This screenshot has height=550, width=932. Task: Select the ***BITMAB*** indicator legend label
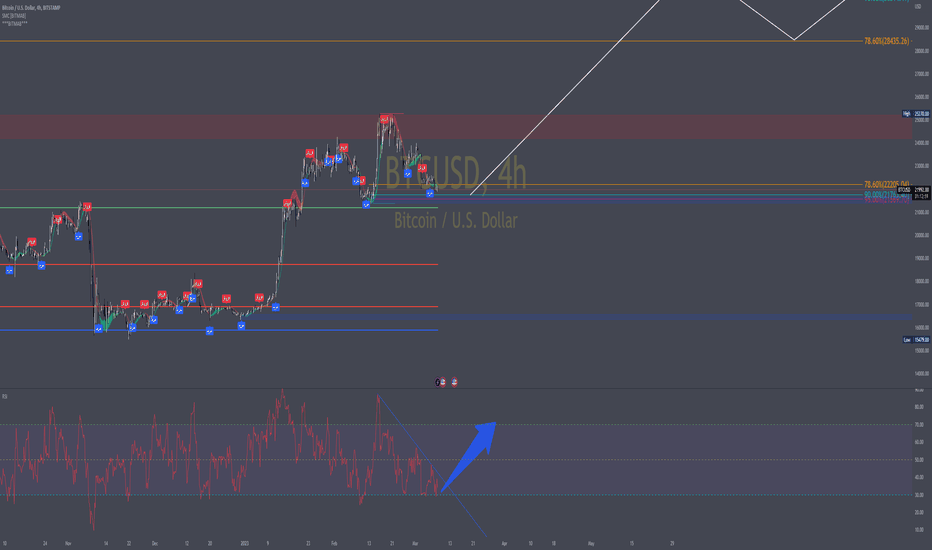click(14, 24)
